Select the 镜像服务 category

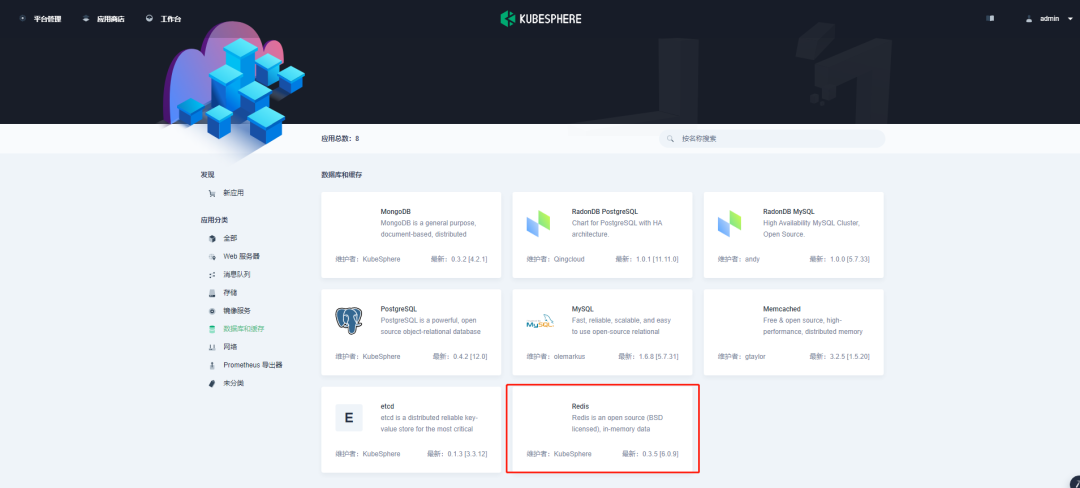point(237,310)
